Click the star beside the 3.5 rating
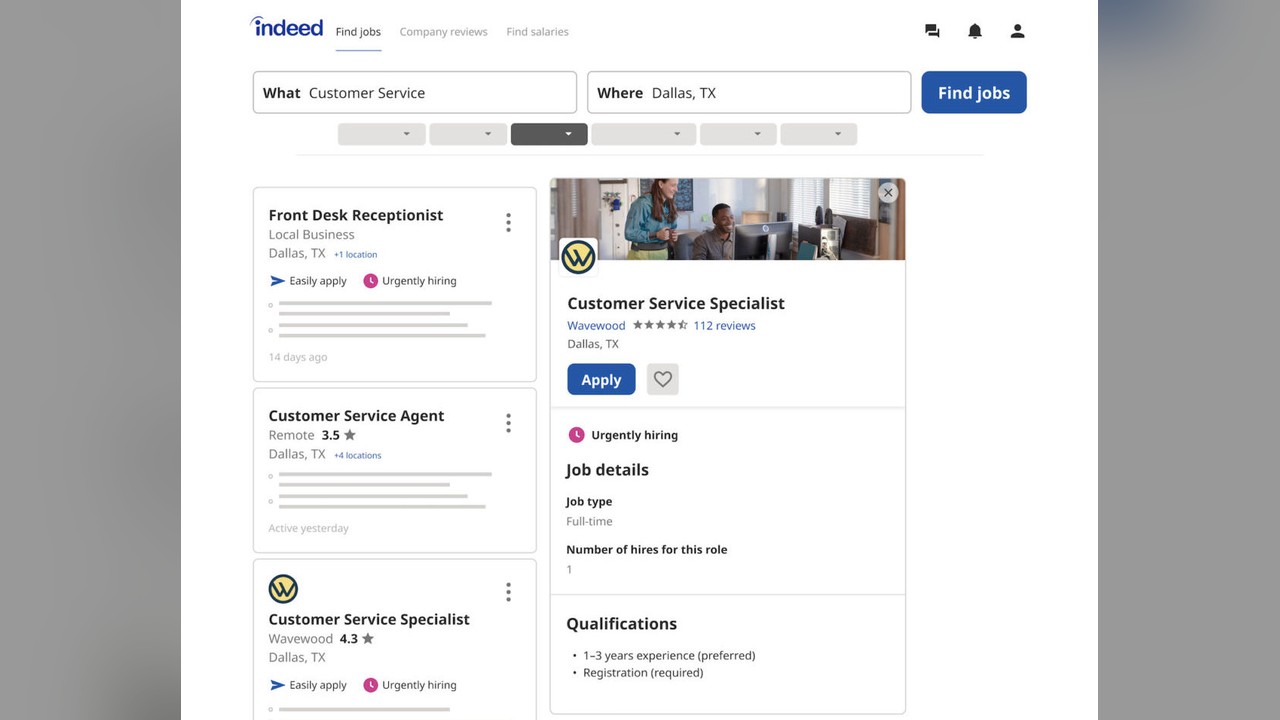The height and width of the screenshot is (720, 1280). (x=349, y=435)
